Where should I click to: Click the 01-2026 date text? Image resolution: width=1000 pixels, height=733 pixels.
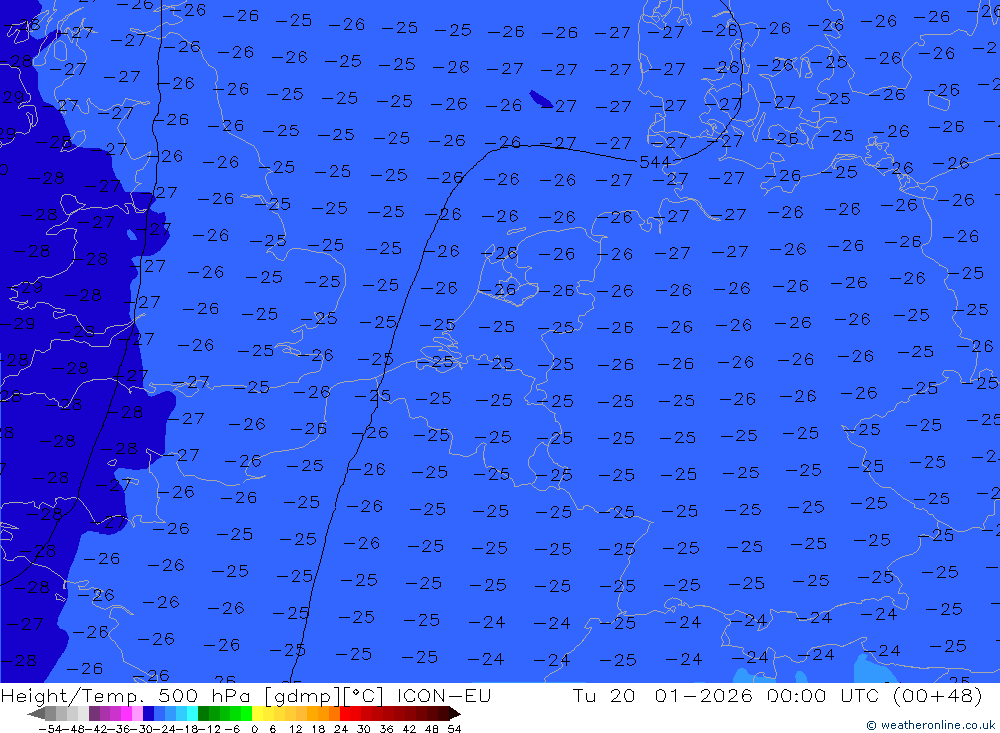[x=703, y=695]
